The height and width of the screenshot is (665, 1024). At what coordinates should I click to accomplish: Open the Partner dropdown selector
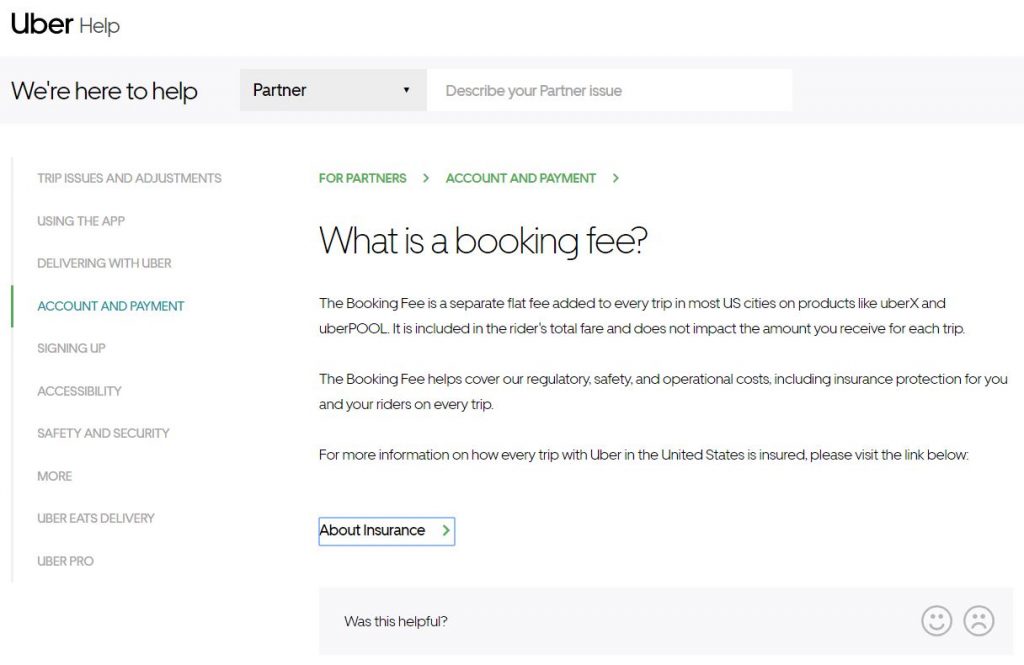[x=333, y=90]
